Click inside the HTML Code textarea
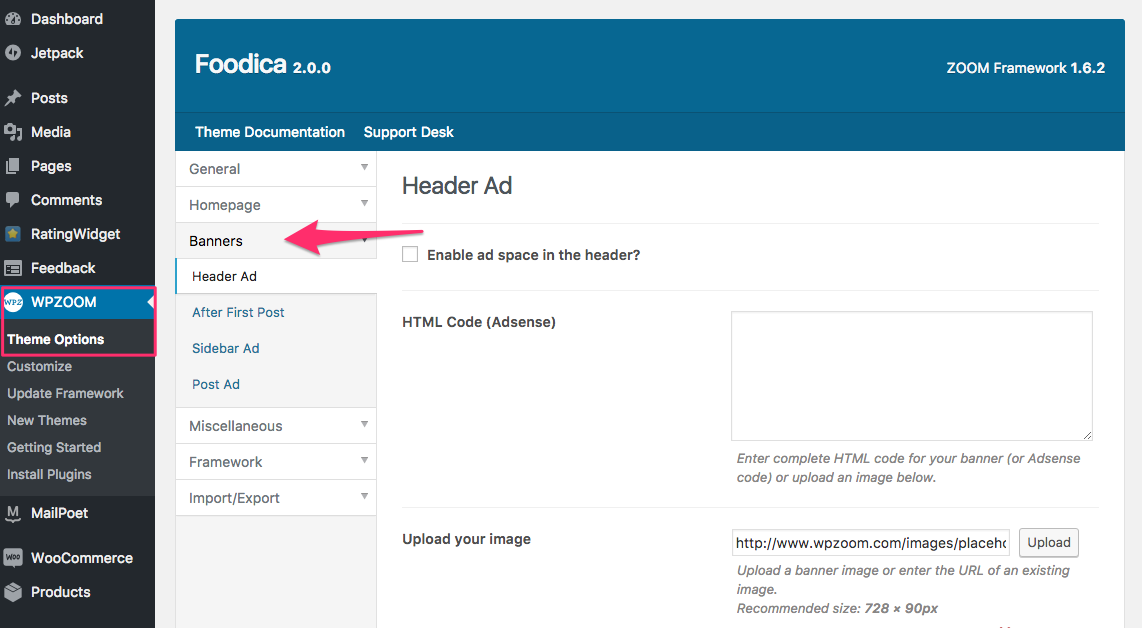Viewport: 1142px width, 628px height. [912, 376]
